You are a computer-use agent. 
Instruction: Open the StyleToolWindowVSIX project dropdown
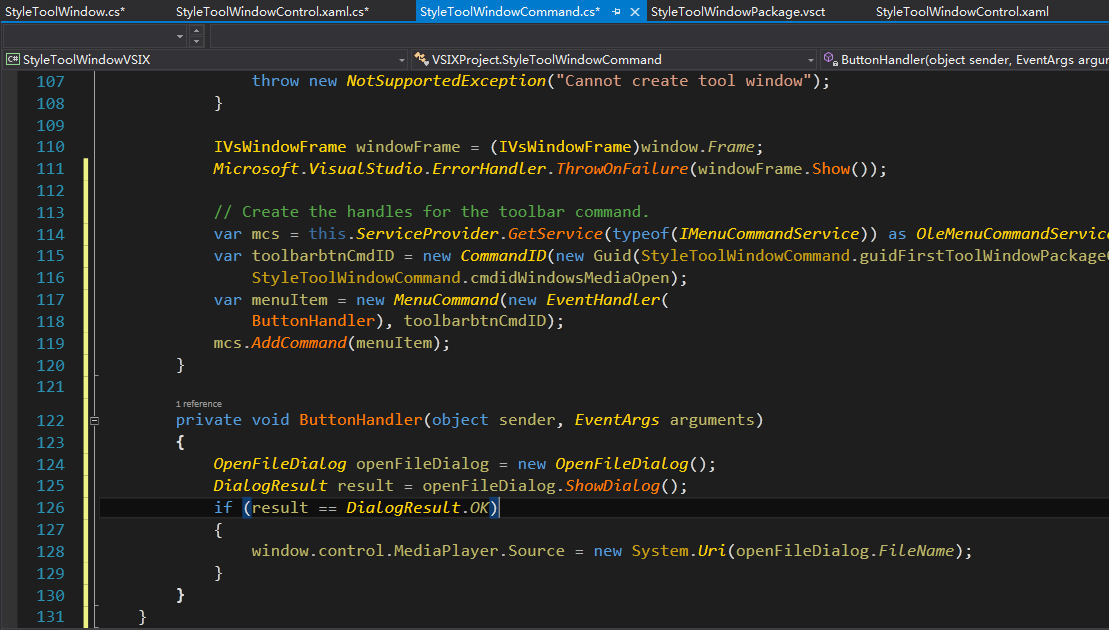402,59
